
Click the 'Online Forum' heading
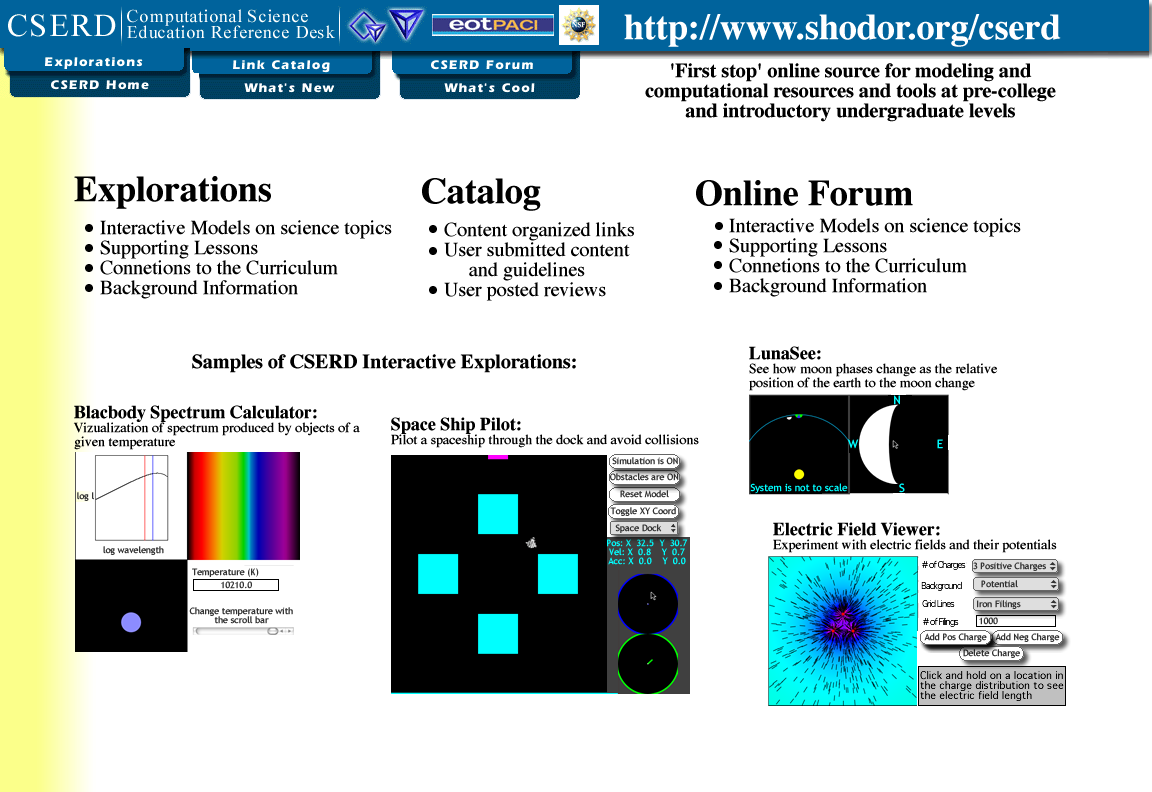[804, 193]
